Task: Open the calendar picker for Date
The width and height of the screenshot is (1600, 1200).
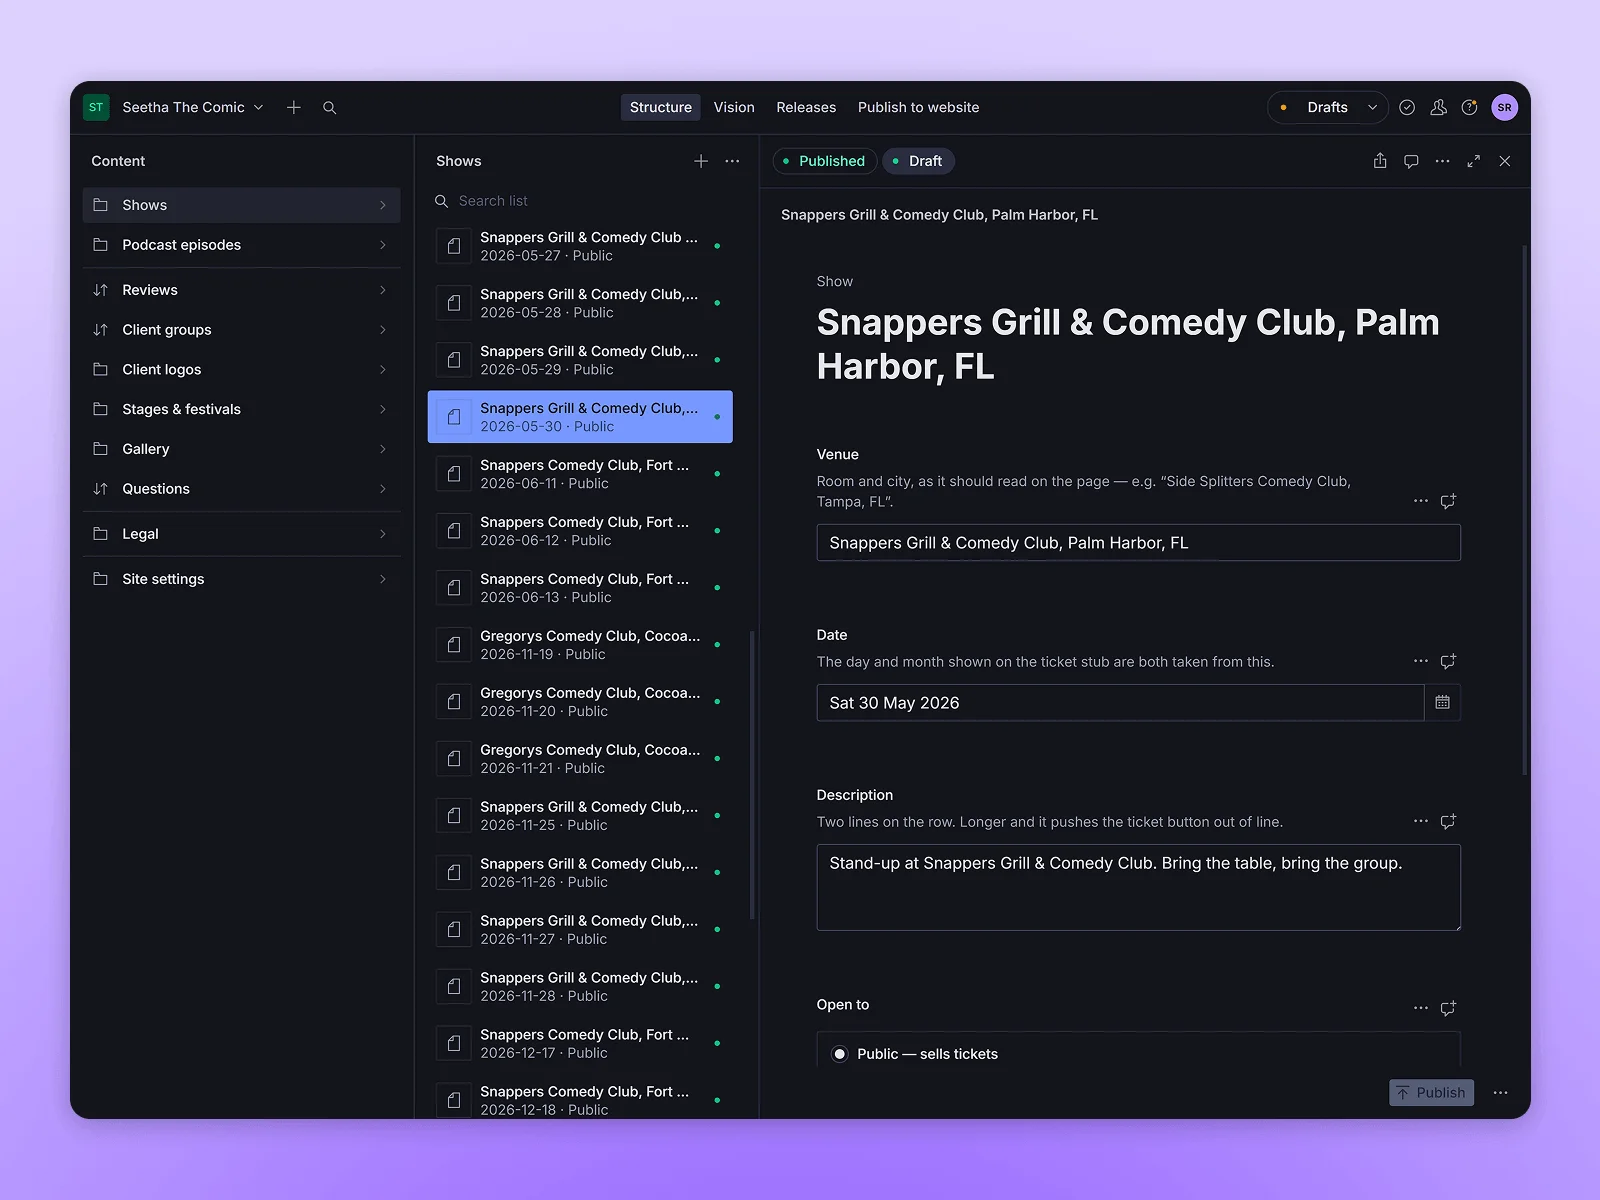Action: point(1442,703)
